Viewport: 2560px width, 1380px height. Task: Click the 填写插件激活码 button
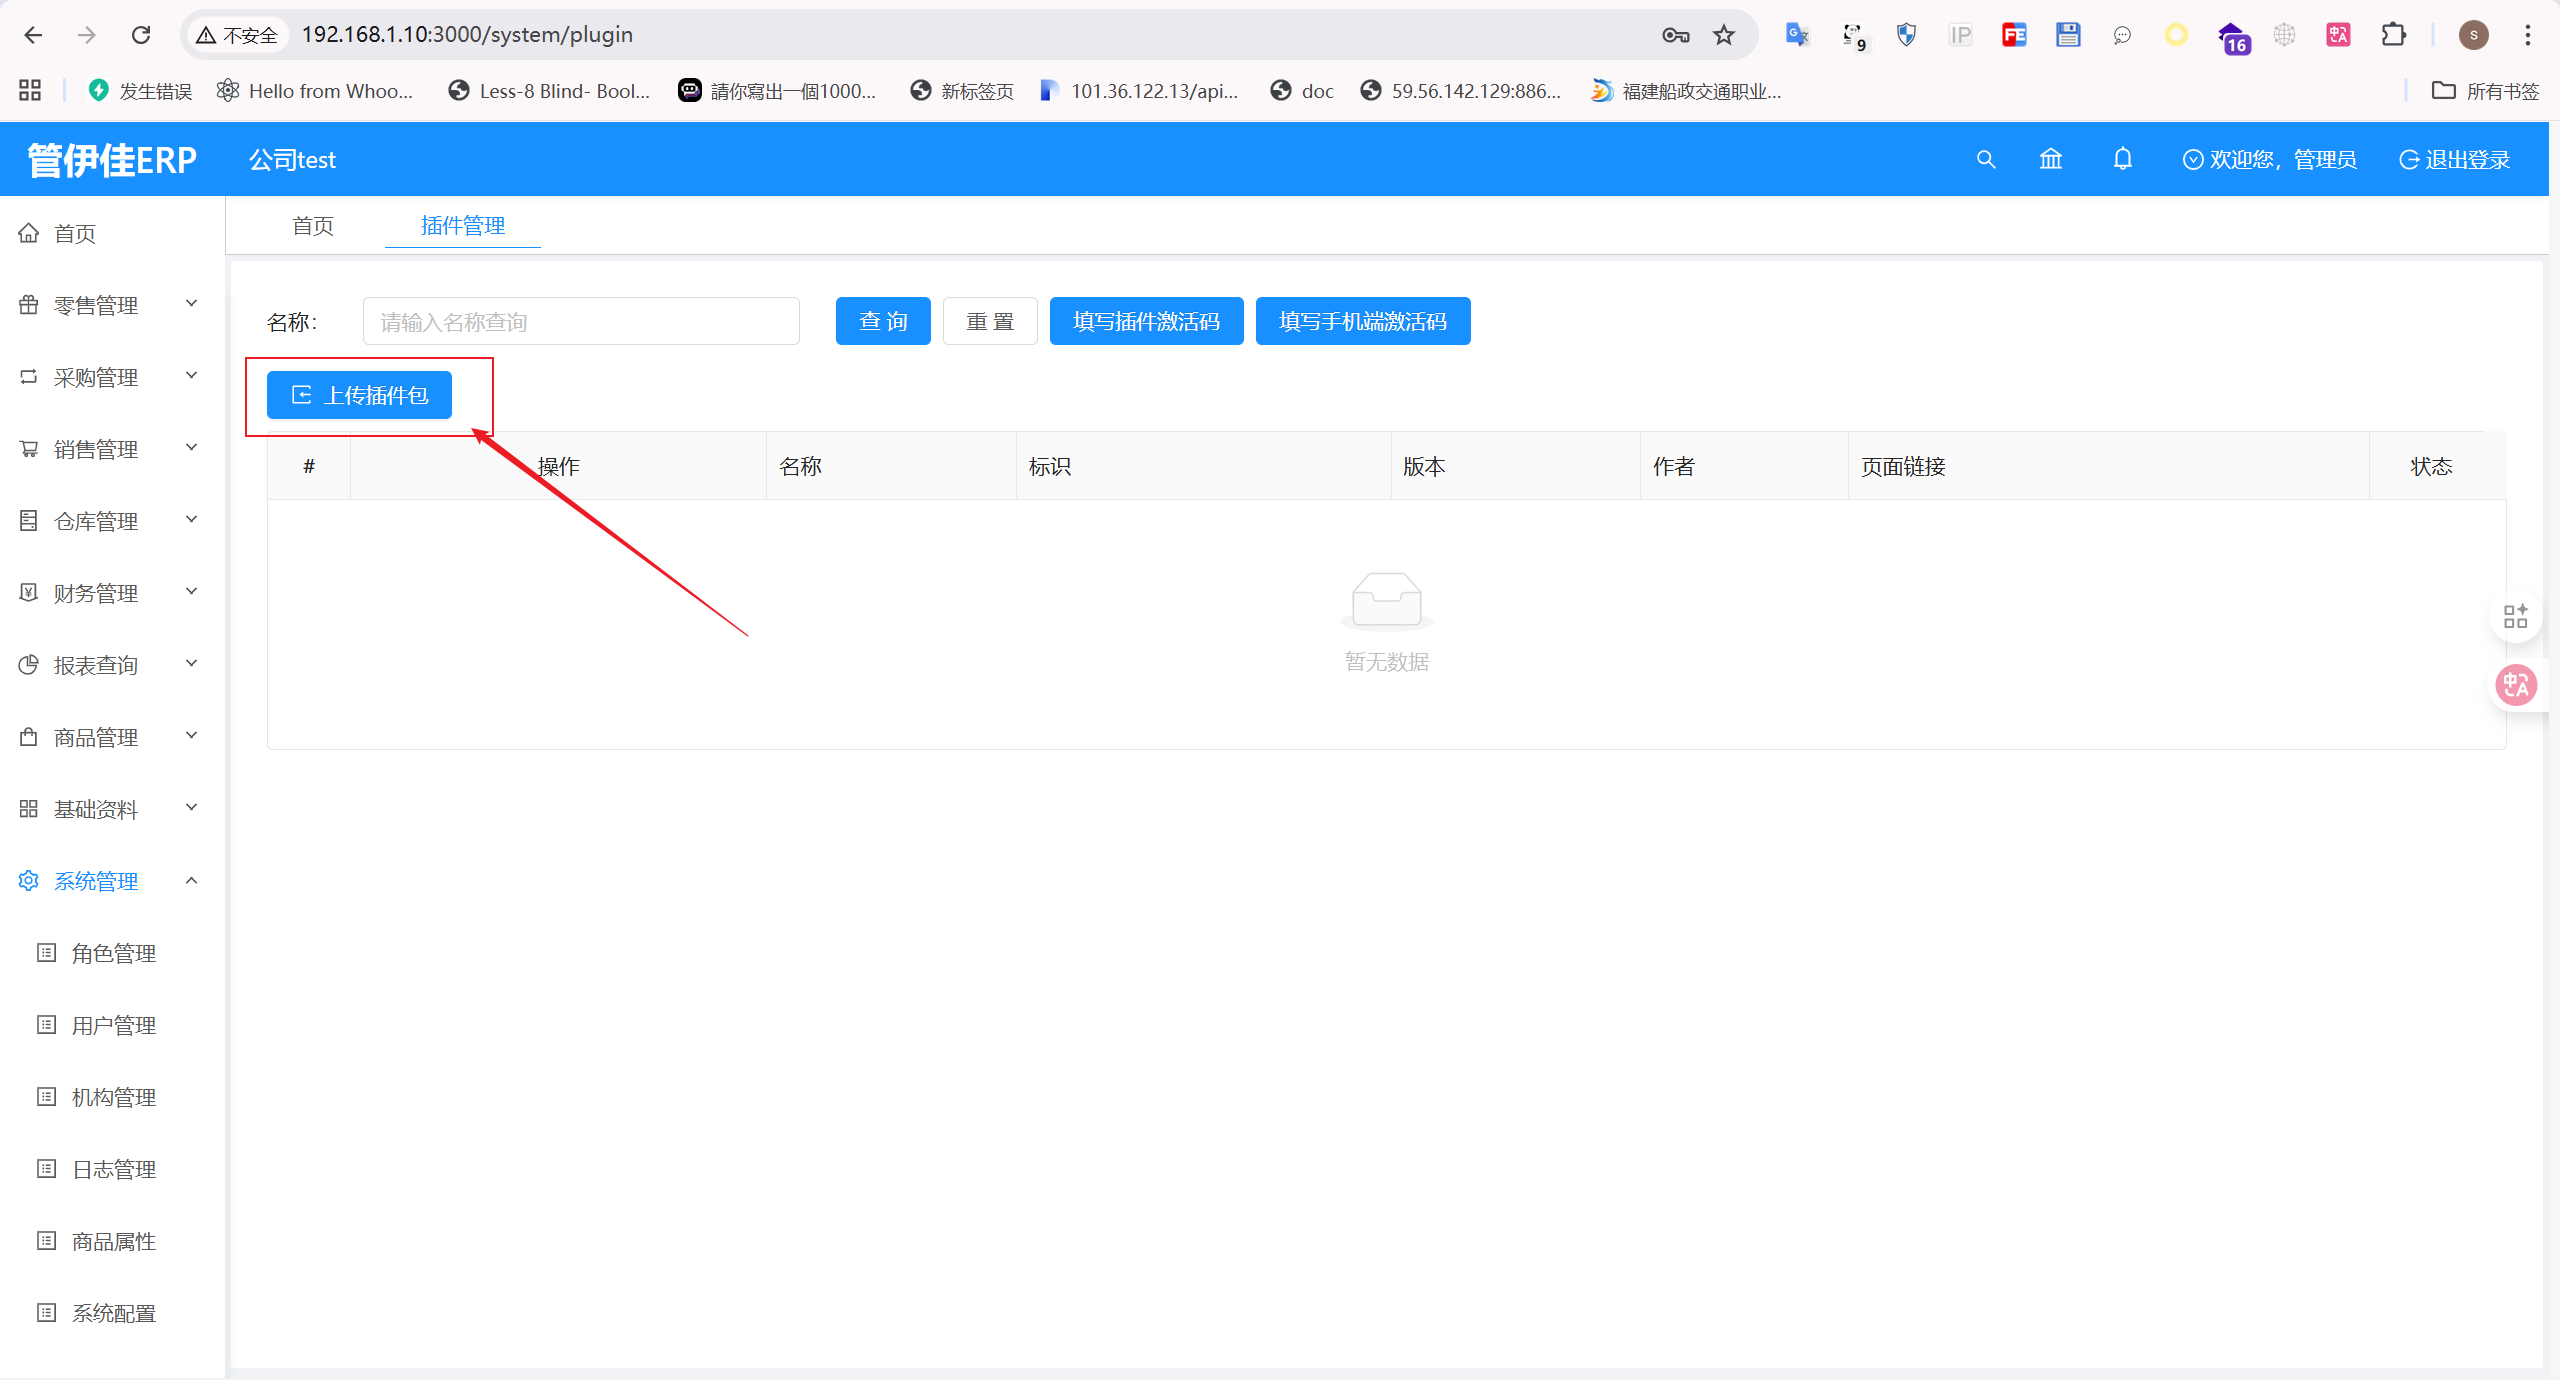(x=1146, y=321)
